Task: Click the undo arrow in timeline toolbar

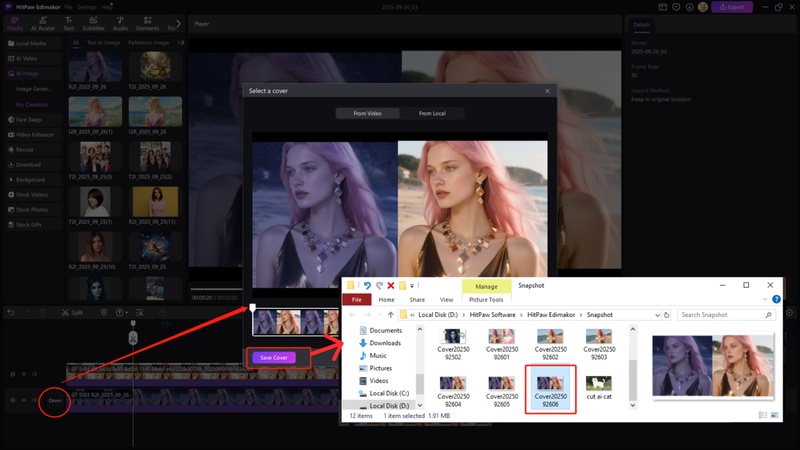Action: (13, 312)
